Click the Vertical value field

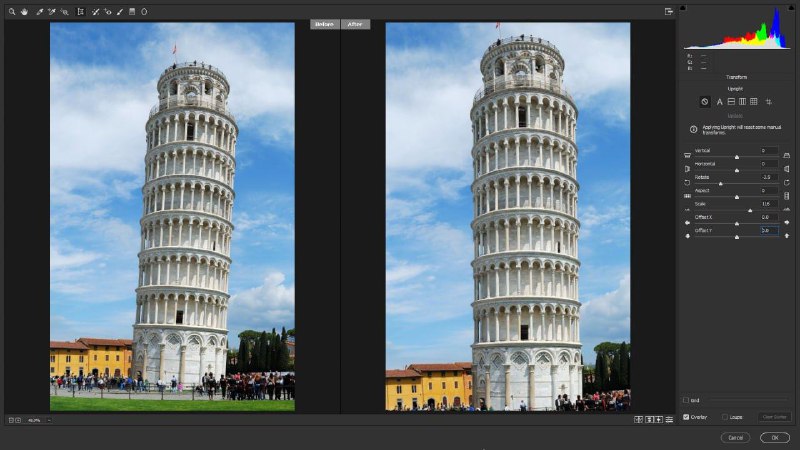(x=769, y=151)
